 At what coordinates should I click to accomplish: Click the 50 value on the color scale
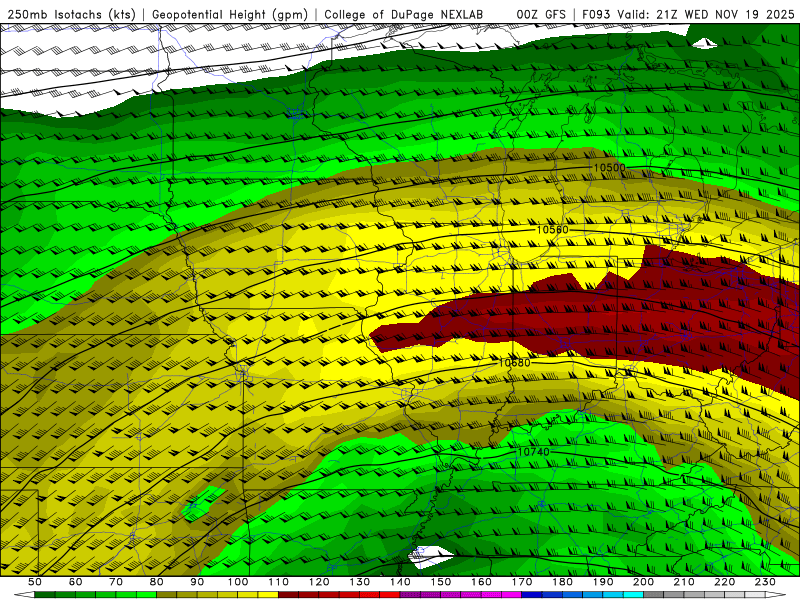35,582
